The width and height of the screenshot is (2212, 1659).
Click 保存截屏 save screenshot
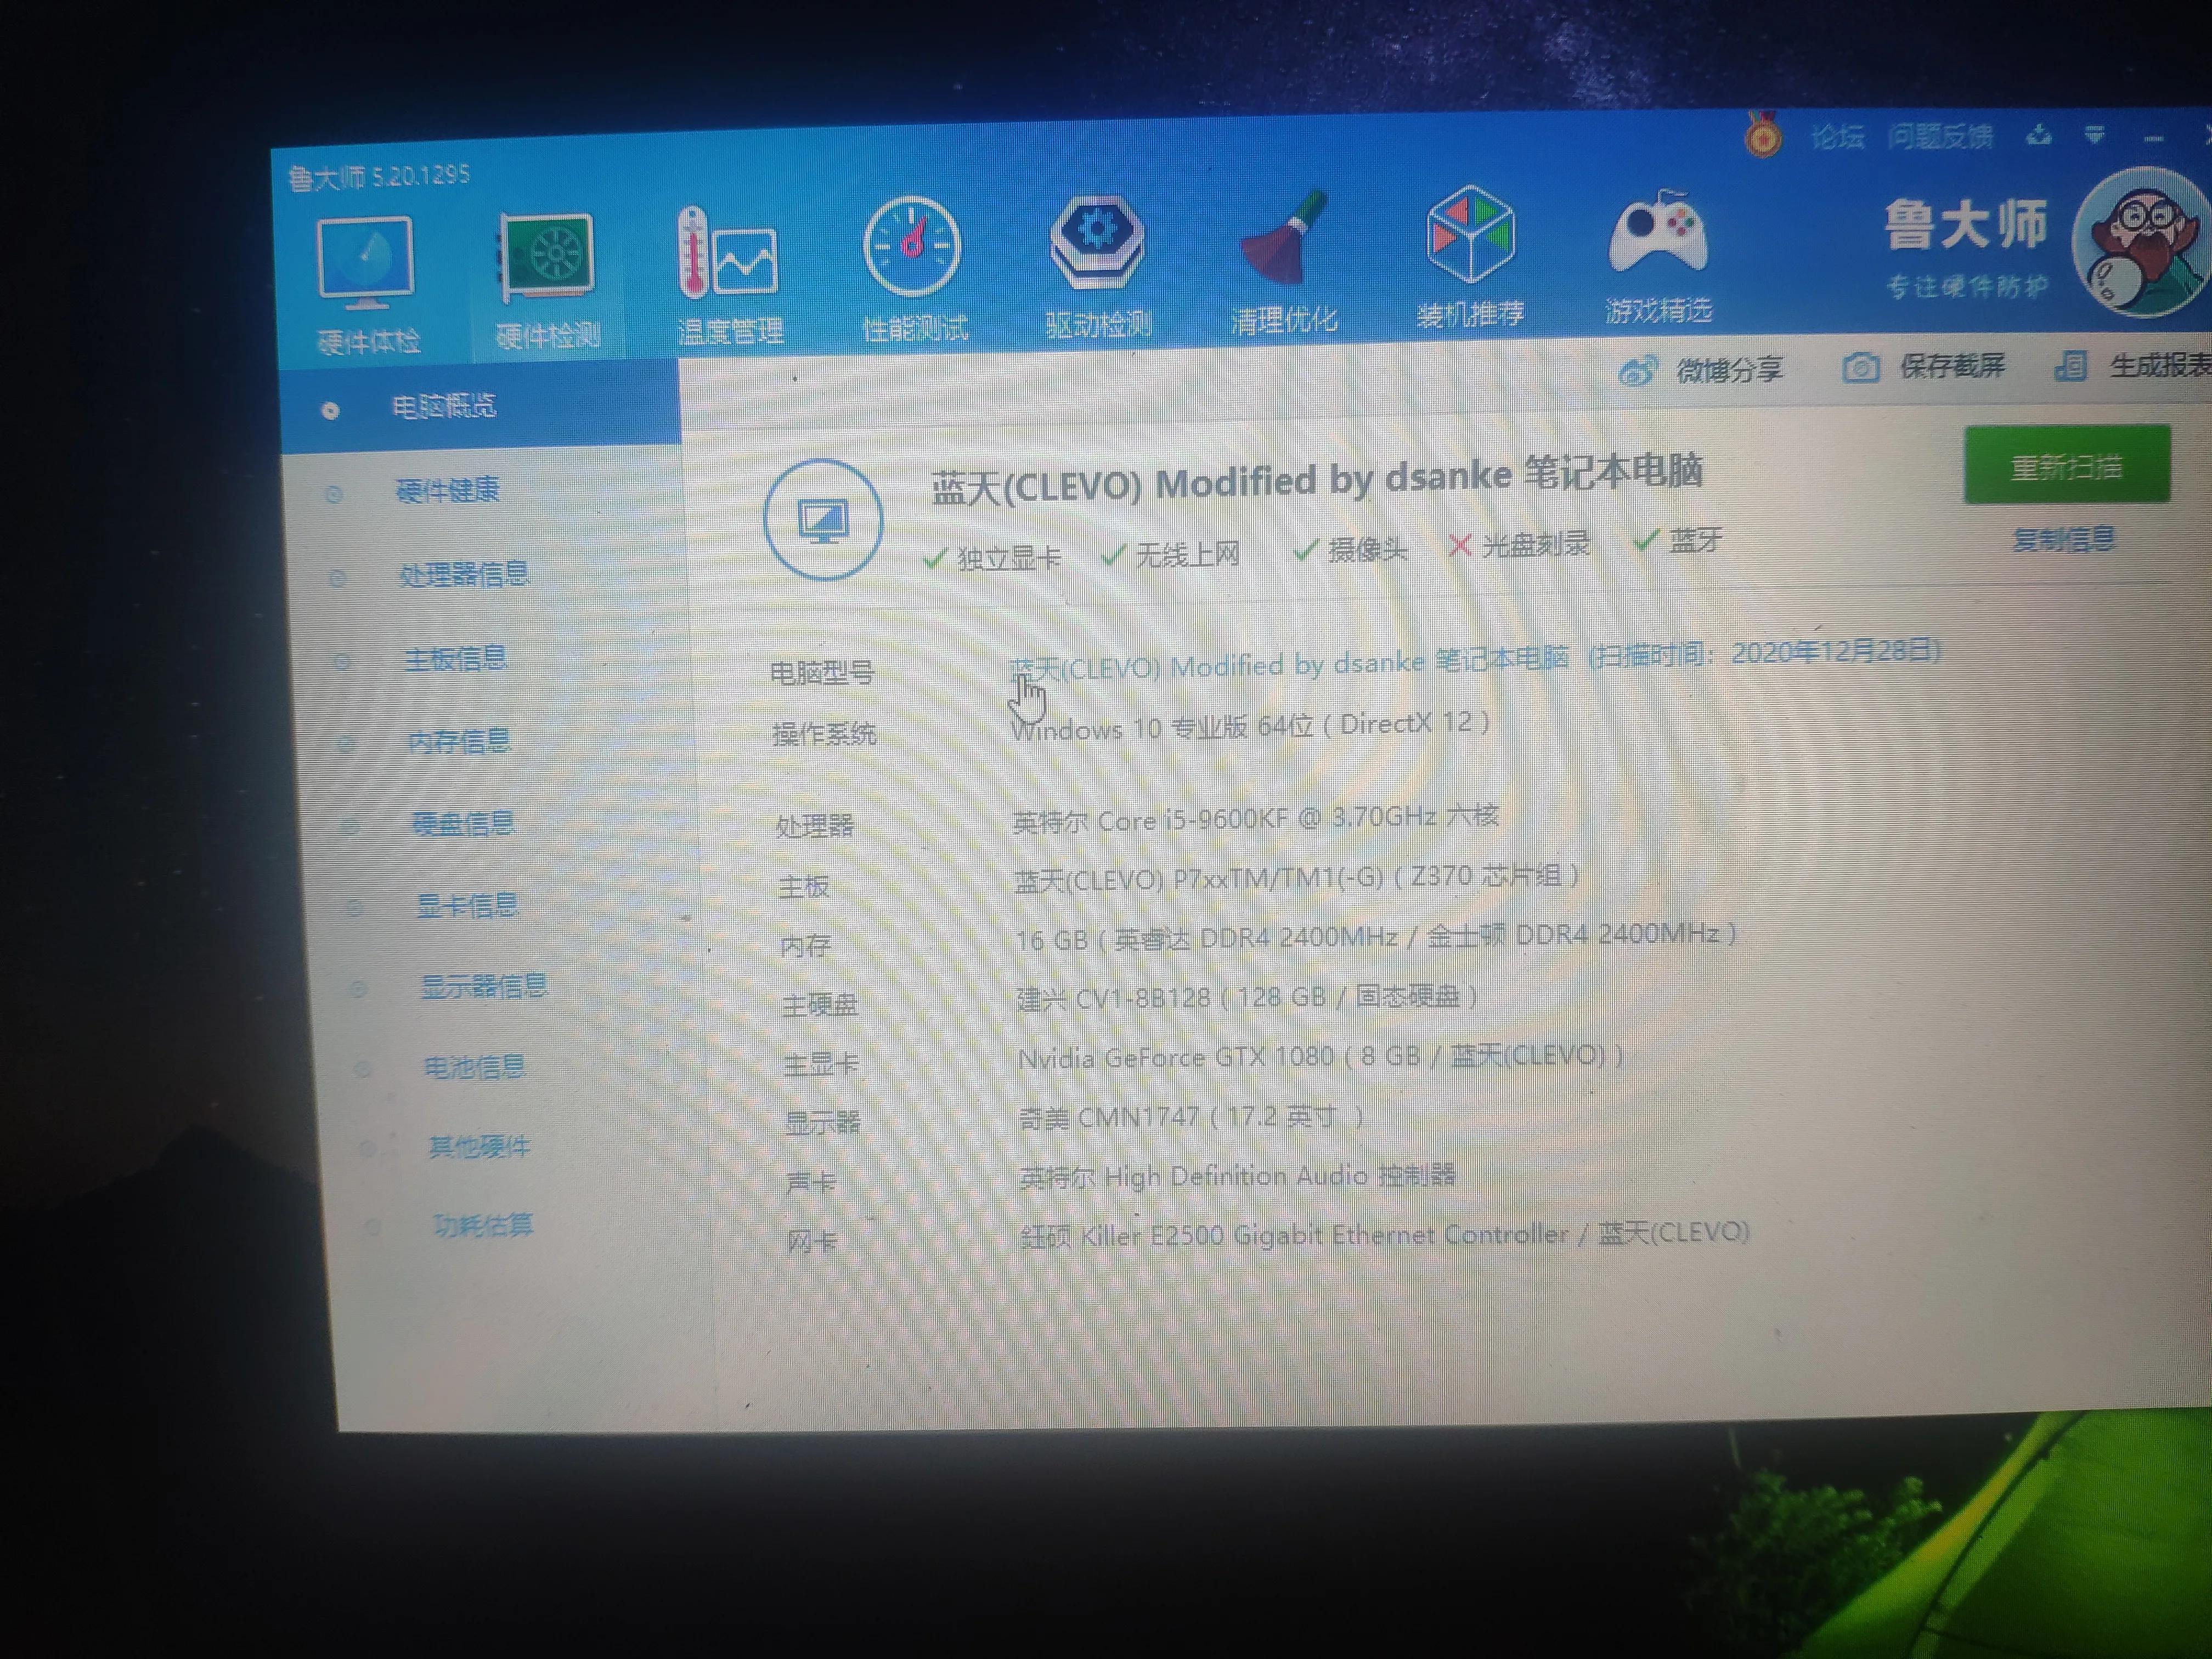(x=1923, y=367)
